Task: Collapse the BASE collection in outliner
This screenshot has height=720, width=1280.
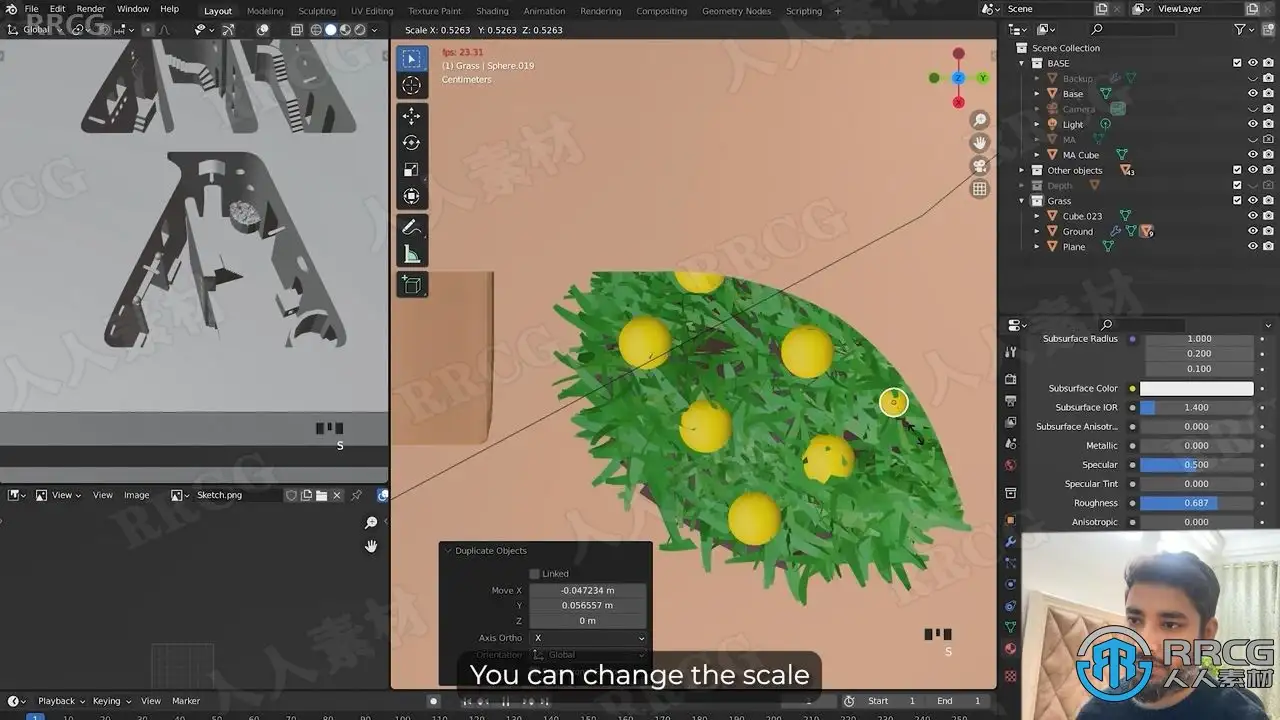Action: point(1022,63)
